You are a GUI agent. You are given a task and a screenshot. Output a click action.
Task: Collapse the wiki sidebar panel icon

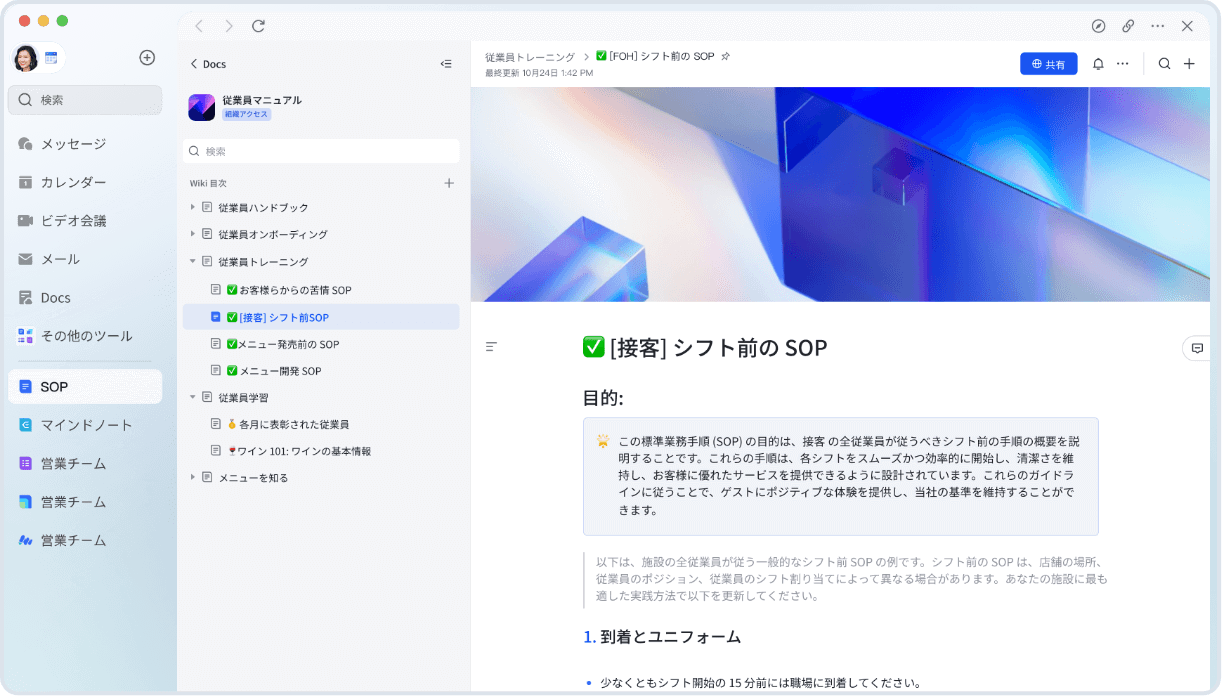pos(446,64)
